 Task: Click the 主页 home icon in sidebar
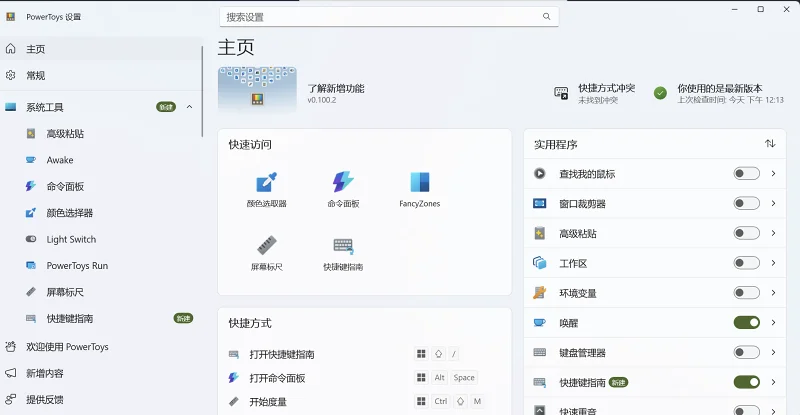(10, 48)
